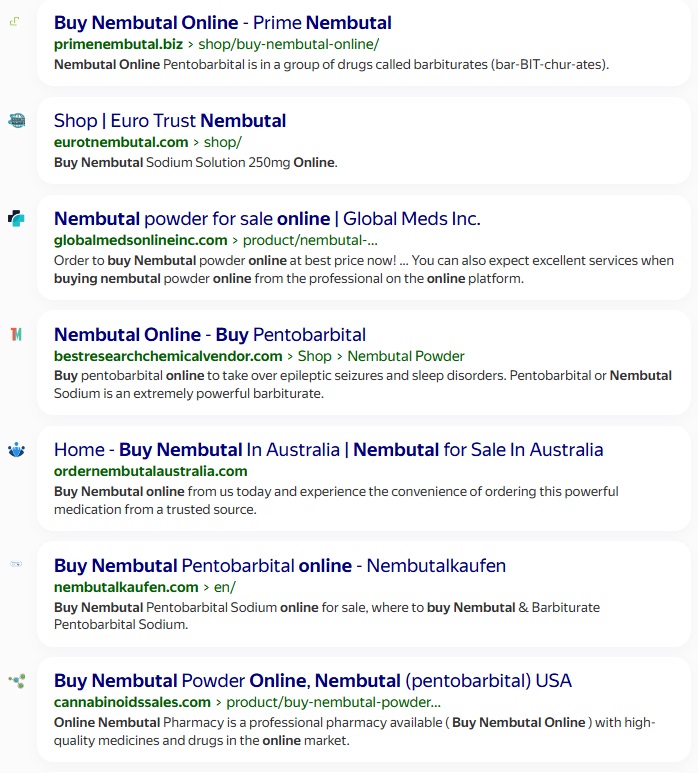Open the Nembutalkaufen result title
The width and height of the screenshot is (698, 773).
coord(280,566)
